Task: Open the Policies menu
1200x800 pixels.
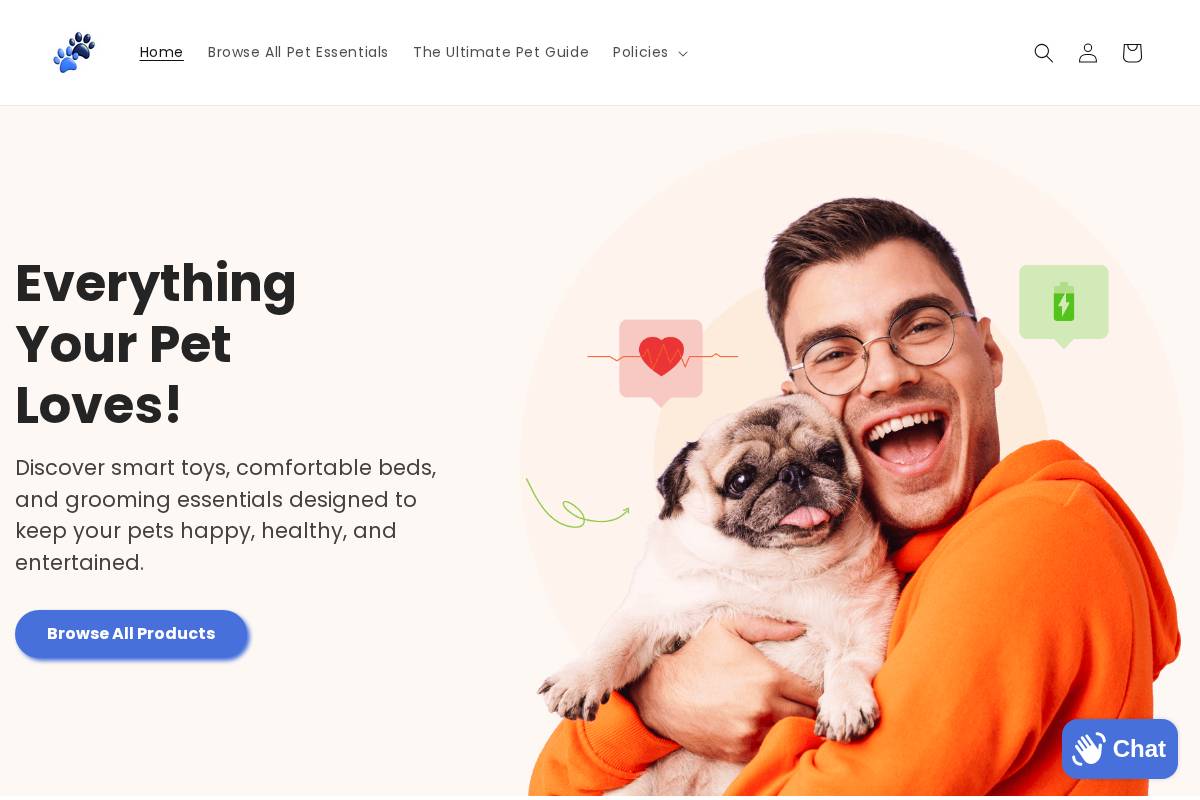Action: (x=650, y=52)
